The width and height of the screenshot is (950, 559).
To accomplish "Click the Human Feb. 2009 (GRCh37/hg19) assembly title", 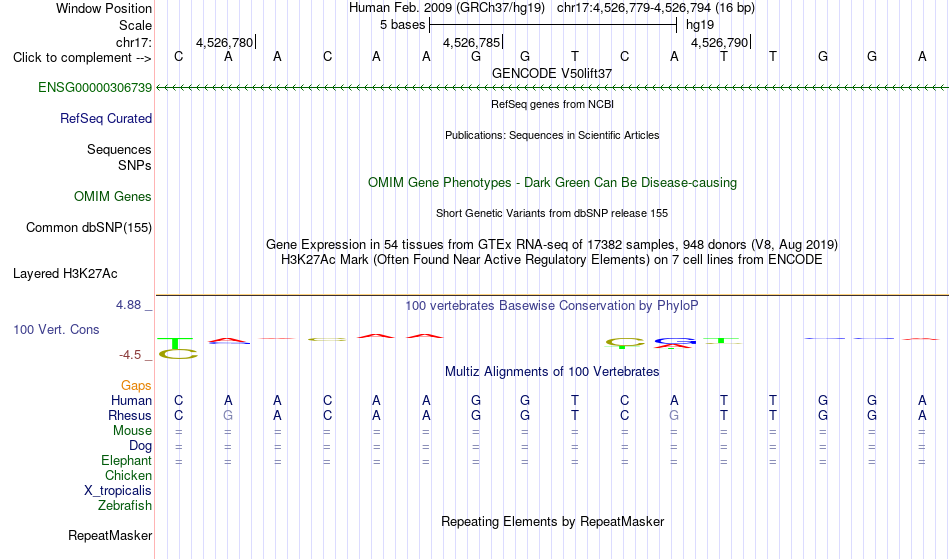I will pos(447,8).
